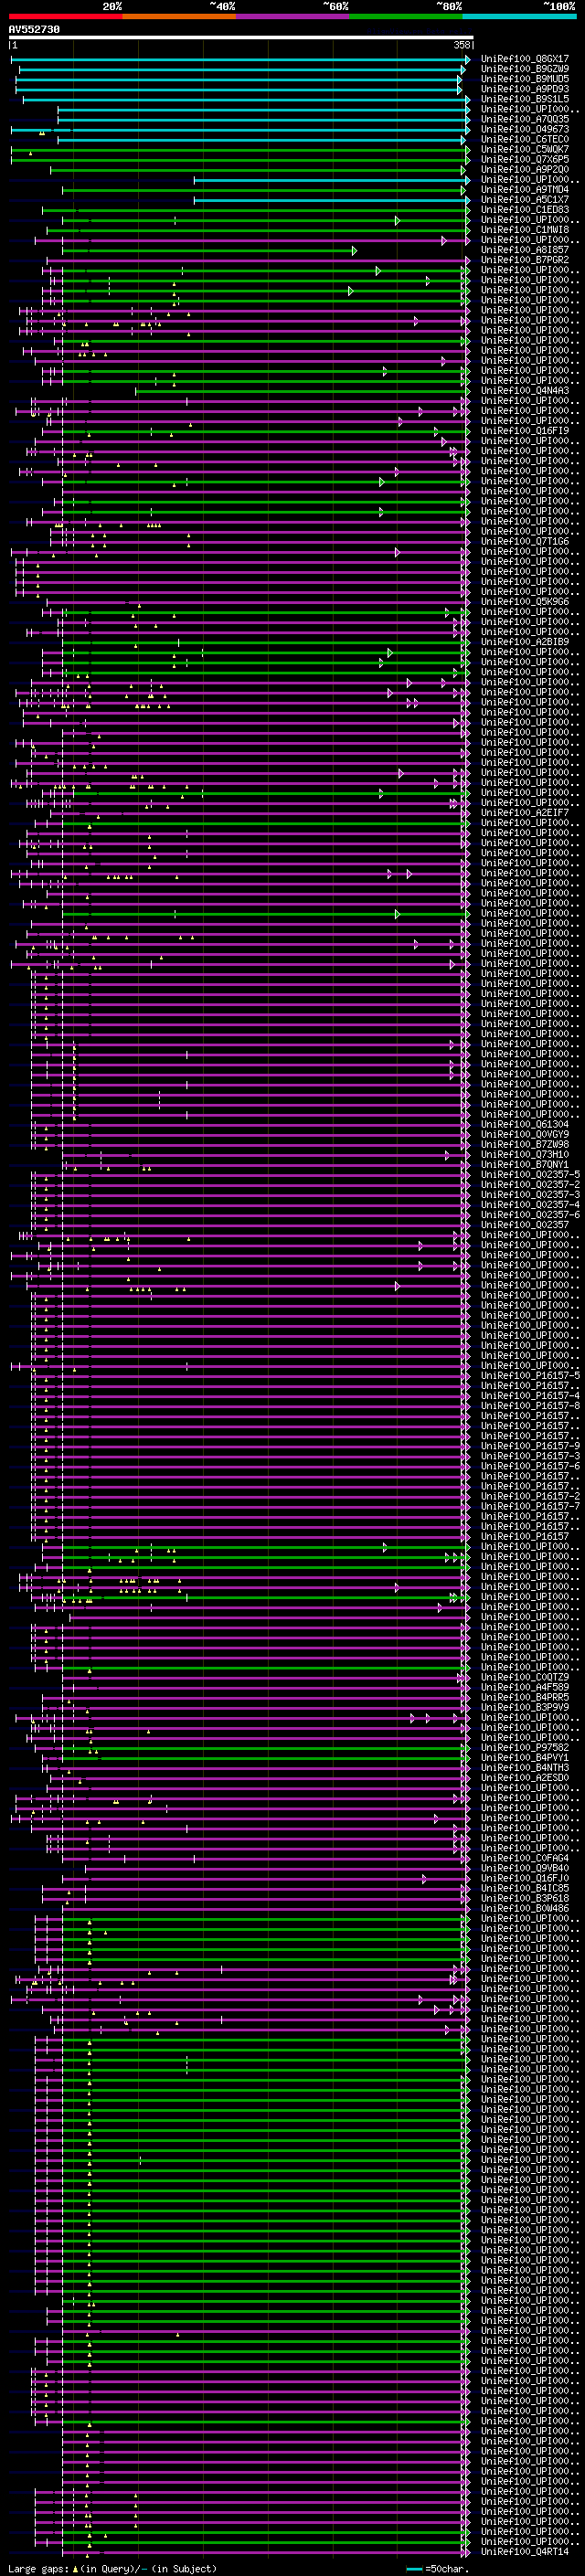Select hit label UniRef100_C6TEC0
Viewport: 585px width, 2576px height.
525,139
